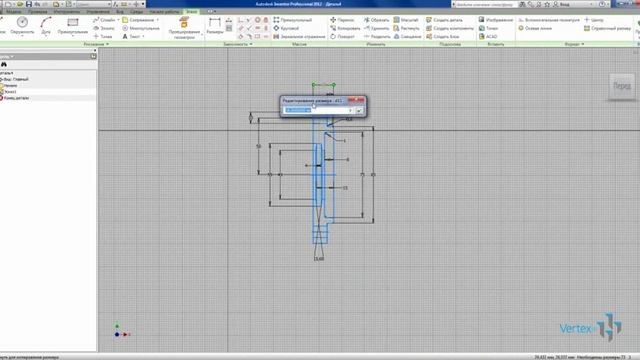Select Вид: Главный in browser tree

coord(15,79)
